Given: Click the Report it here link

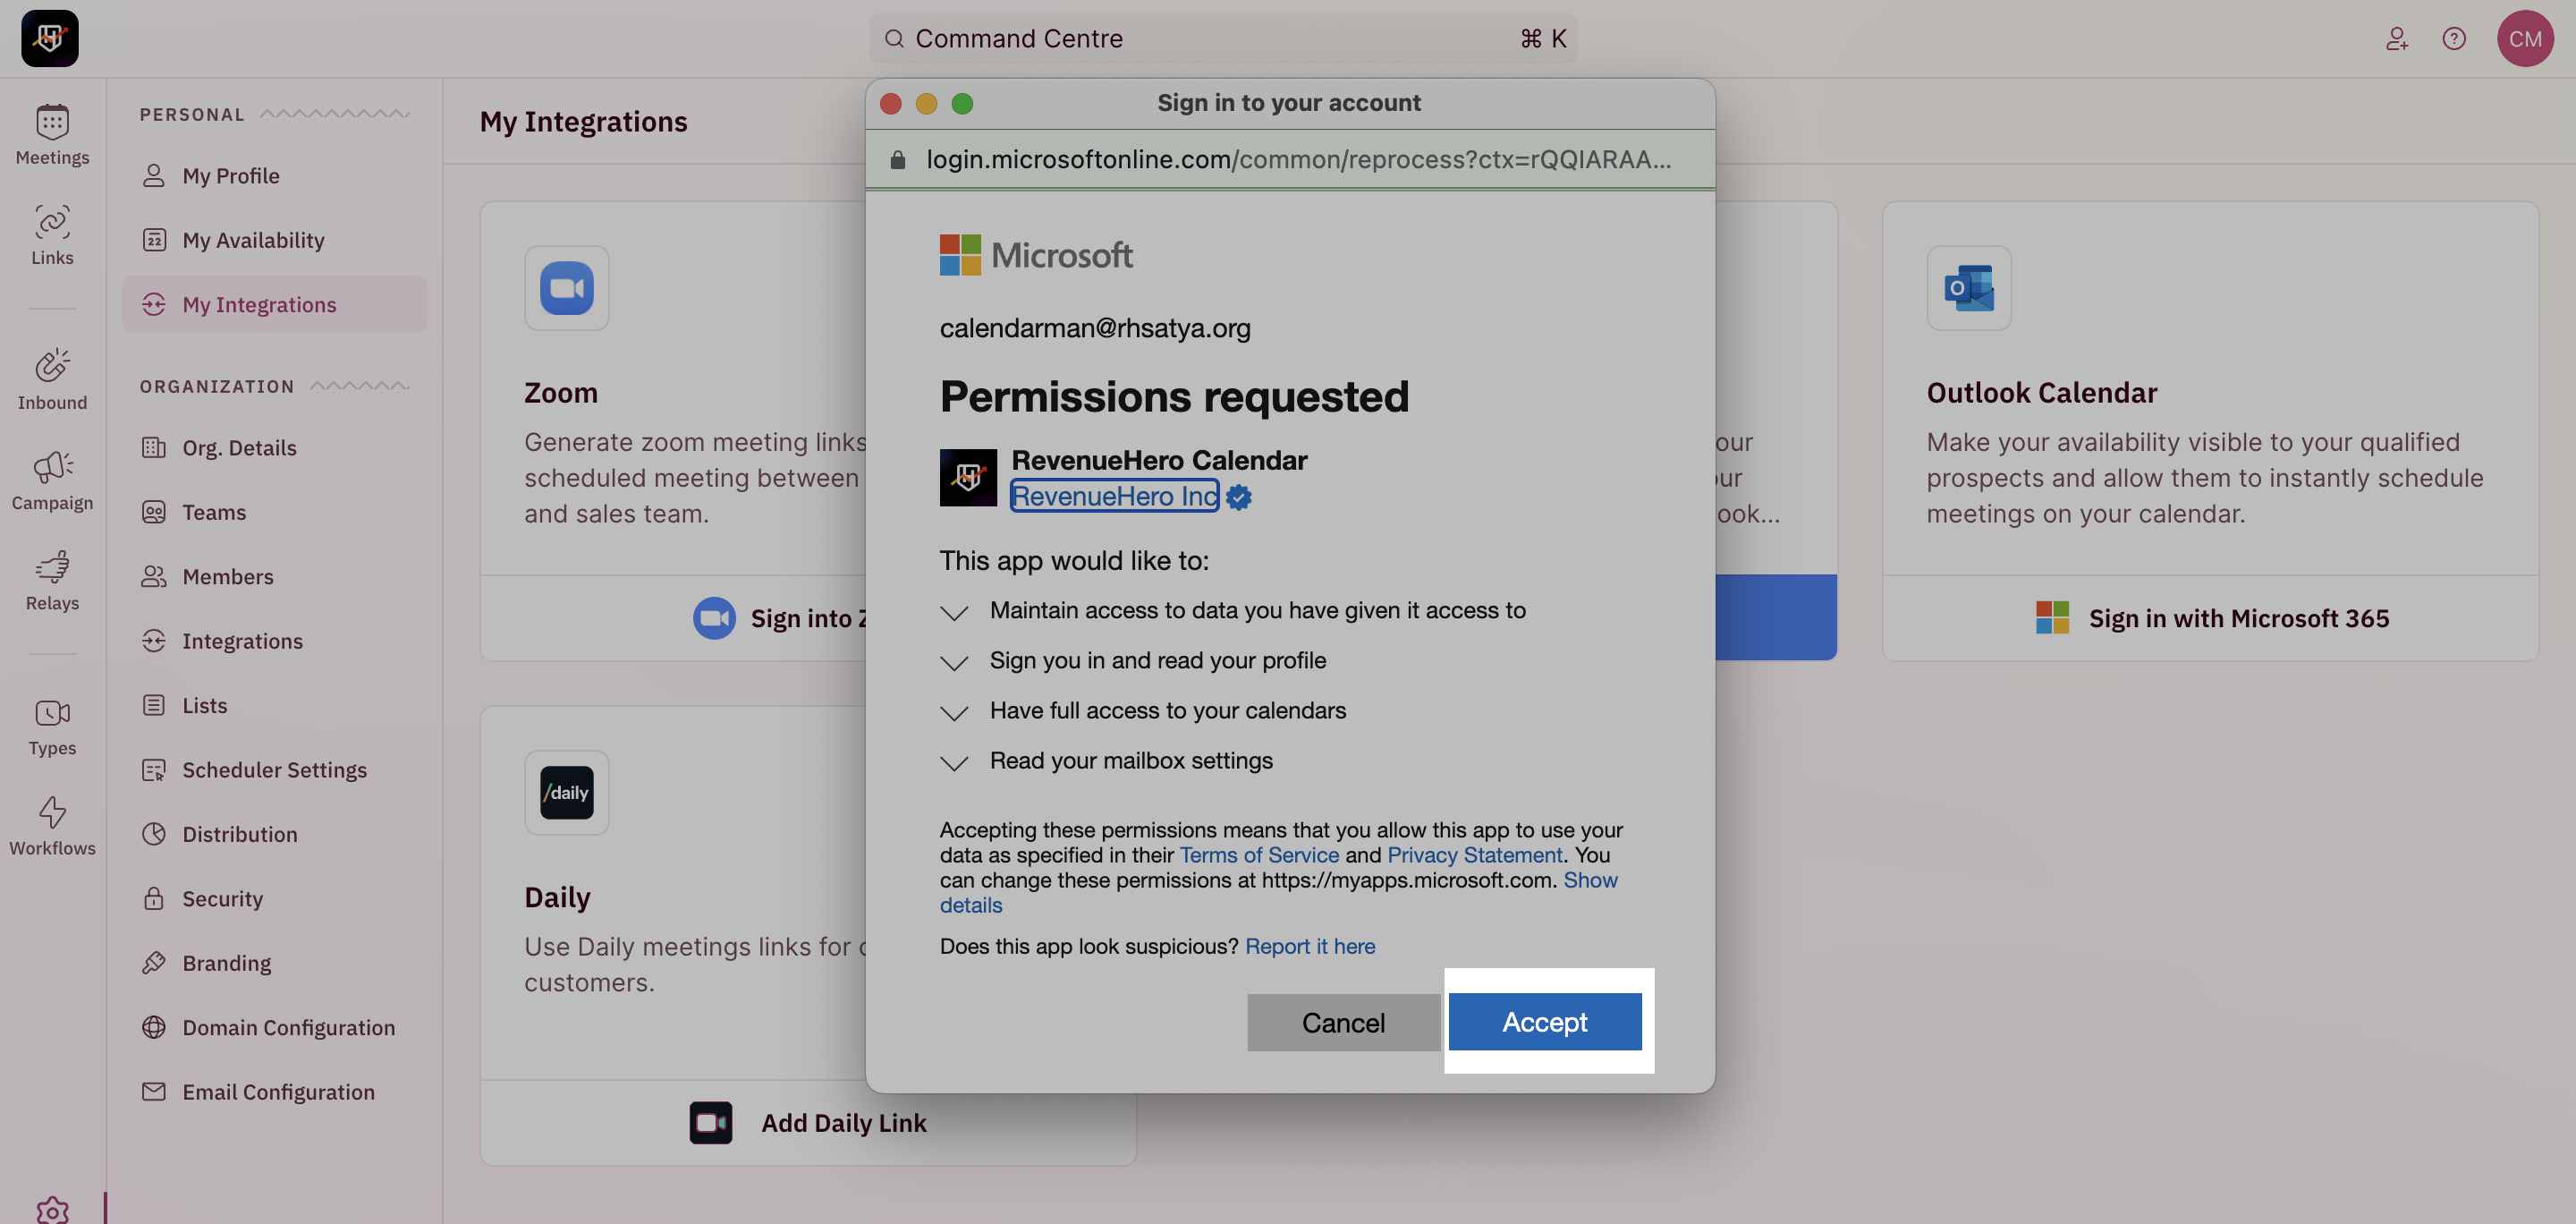Looking at the screenshot, I should [1310, 946].
